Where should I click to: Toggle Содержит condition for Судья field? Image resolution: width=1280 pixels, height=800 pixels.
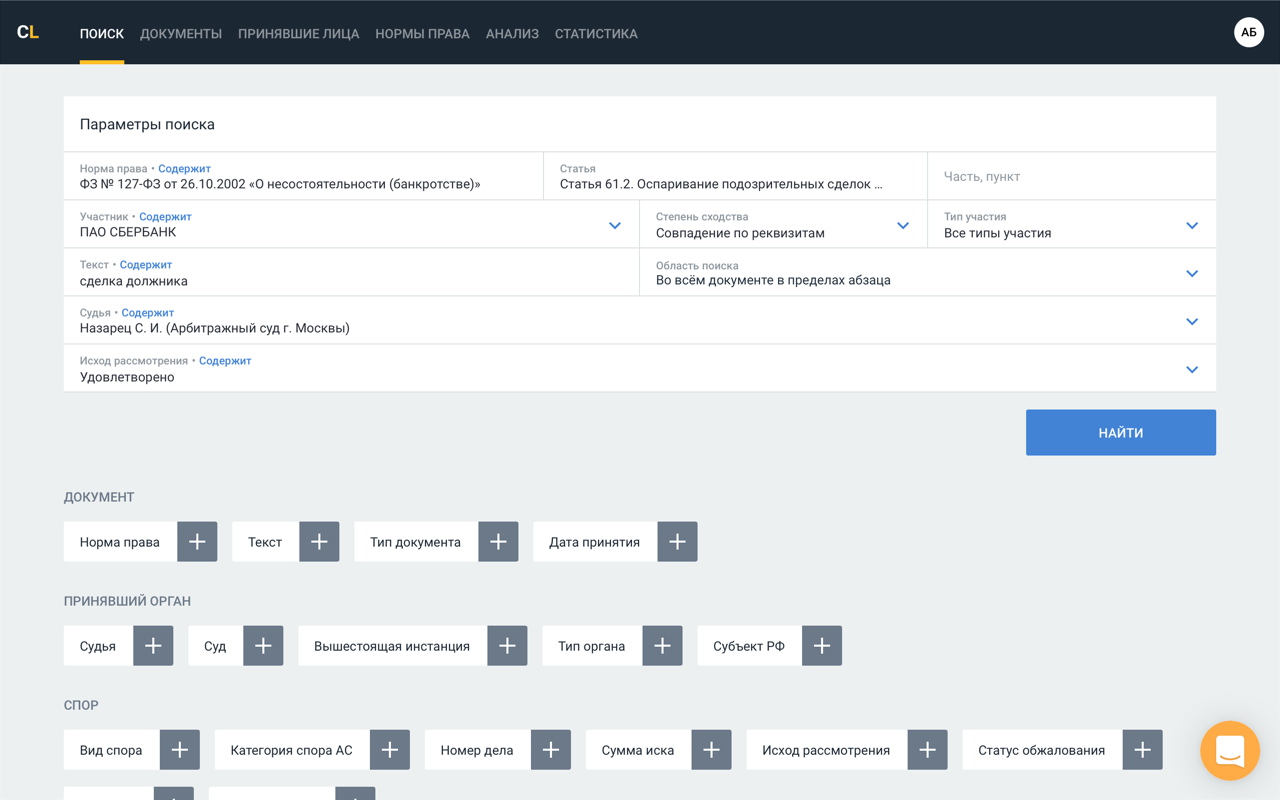(x=148, y=313)
